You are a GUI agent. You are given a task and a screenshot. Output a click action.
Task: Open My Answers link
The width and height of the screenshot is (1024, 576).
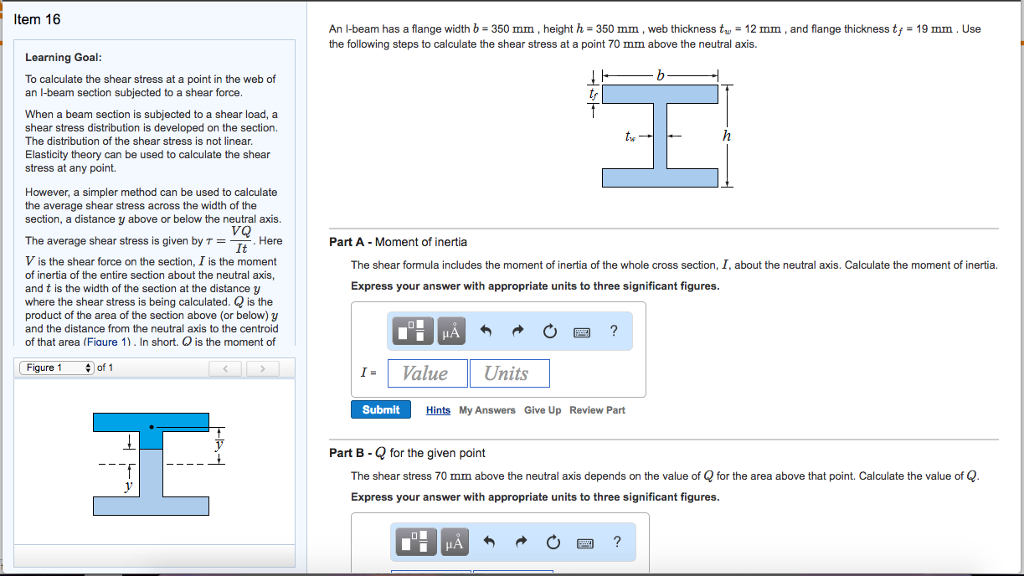487,410
